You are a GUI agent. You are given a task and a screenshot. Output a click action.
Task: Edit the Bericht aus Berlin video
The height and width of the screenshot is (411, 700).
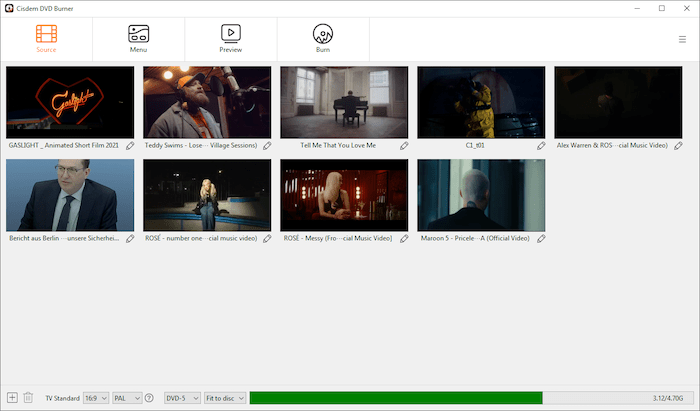pyautogui.click(x=130, y=239)
